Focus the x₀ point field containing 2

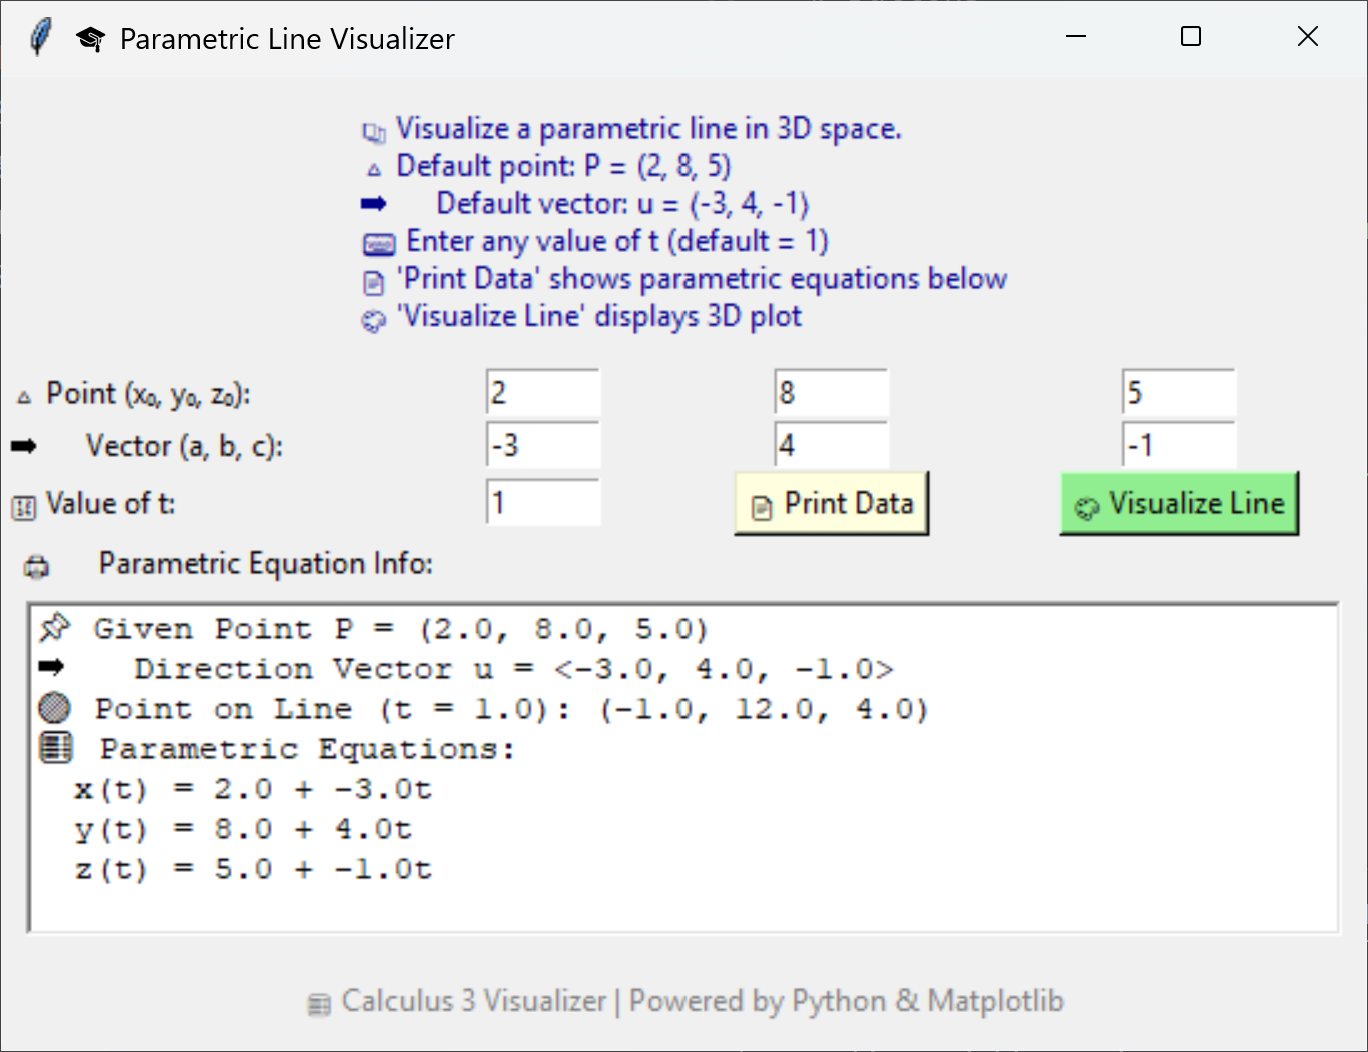[543, 393]
